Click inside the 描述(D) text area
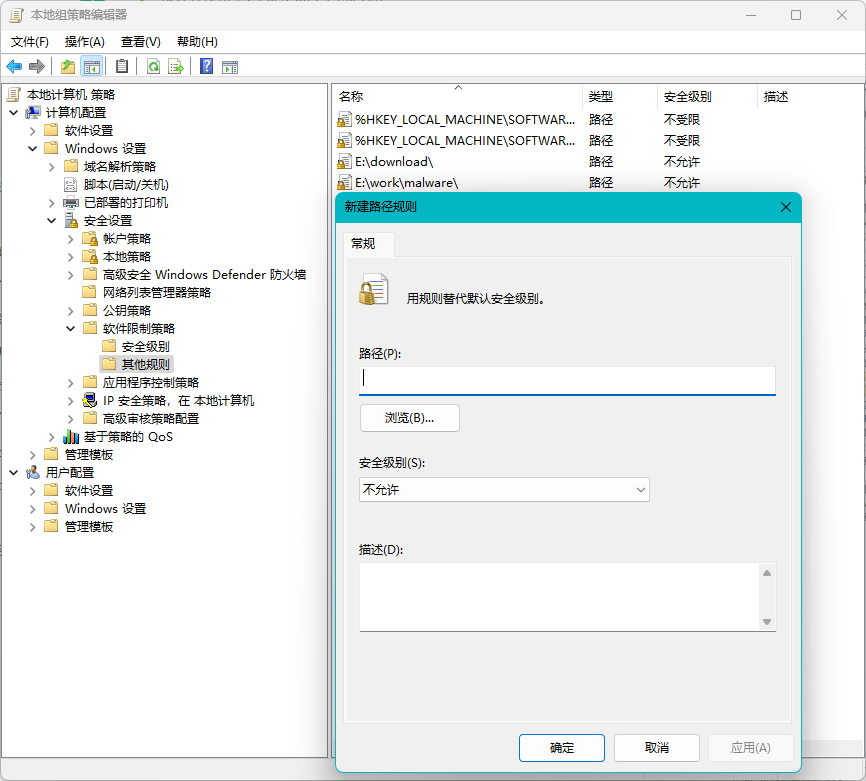This screenshot has height=781, width=866. pos(559,597)
